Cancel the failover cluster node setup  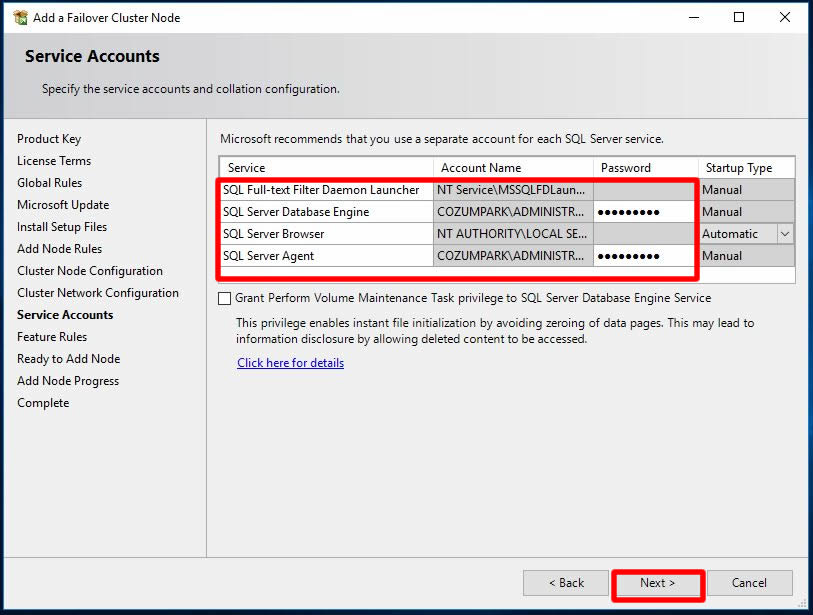tap(749, 583)
